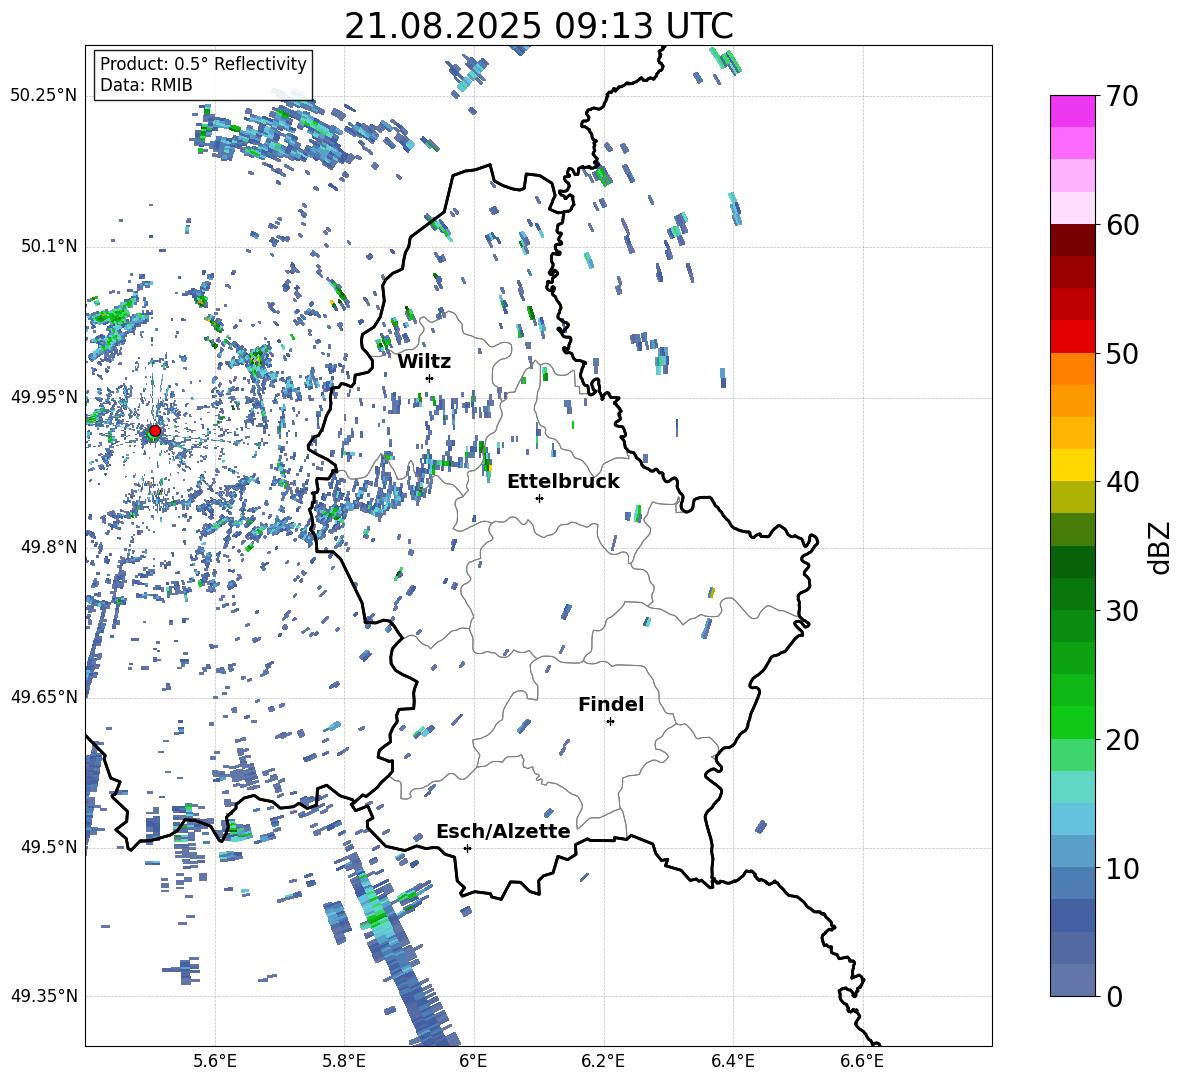1184x1081 pixels.
Task: Click the 70 label on the colorbar
Action: [1122, 97]
